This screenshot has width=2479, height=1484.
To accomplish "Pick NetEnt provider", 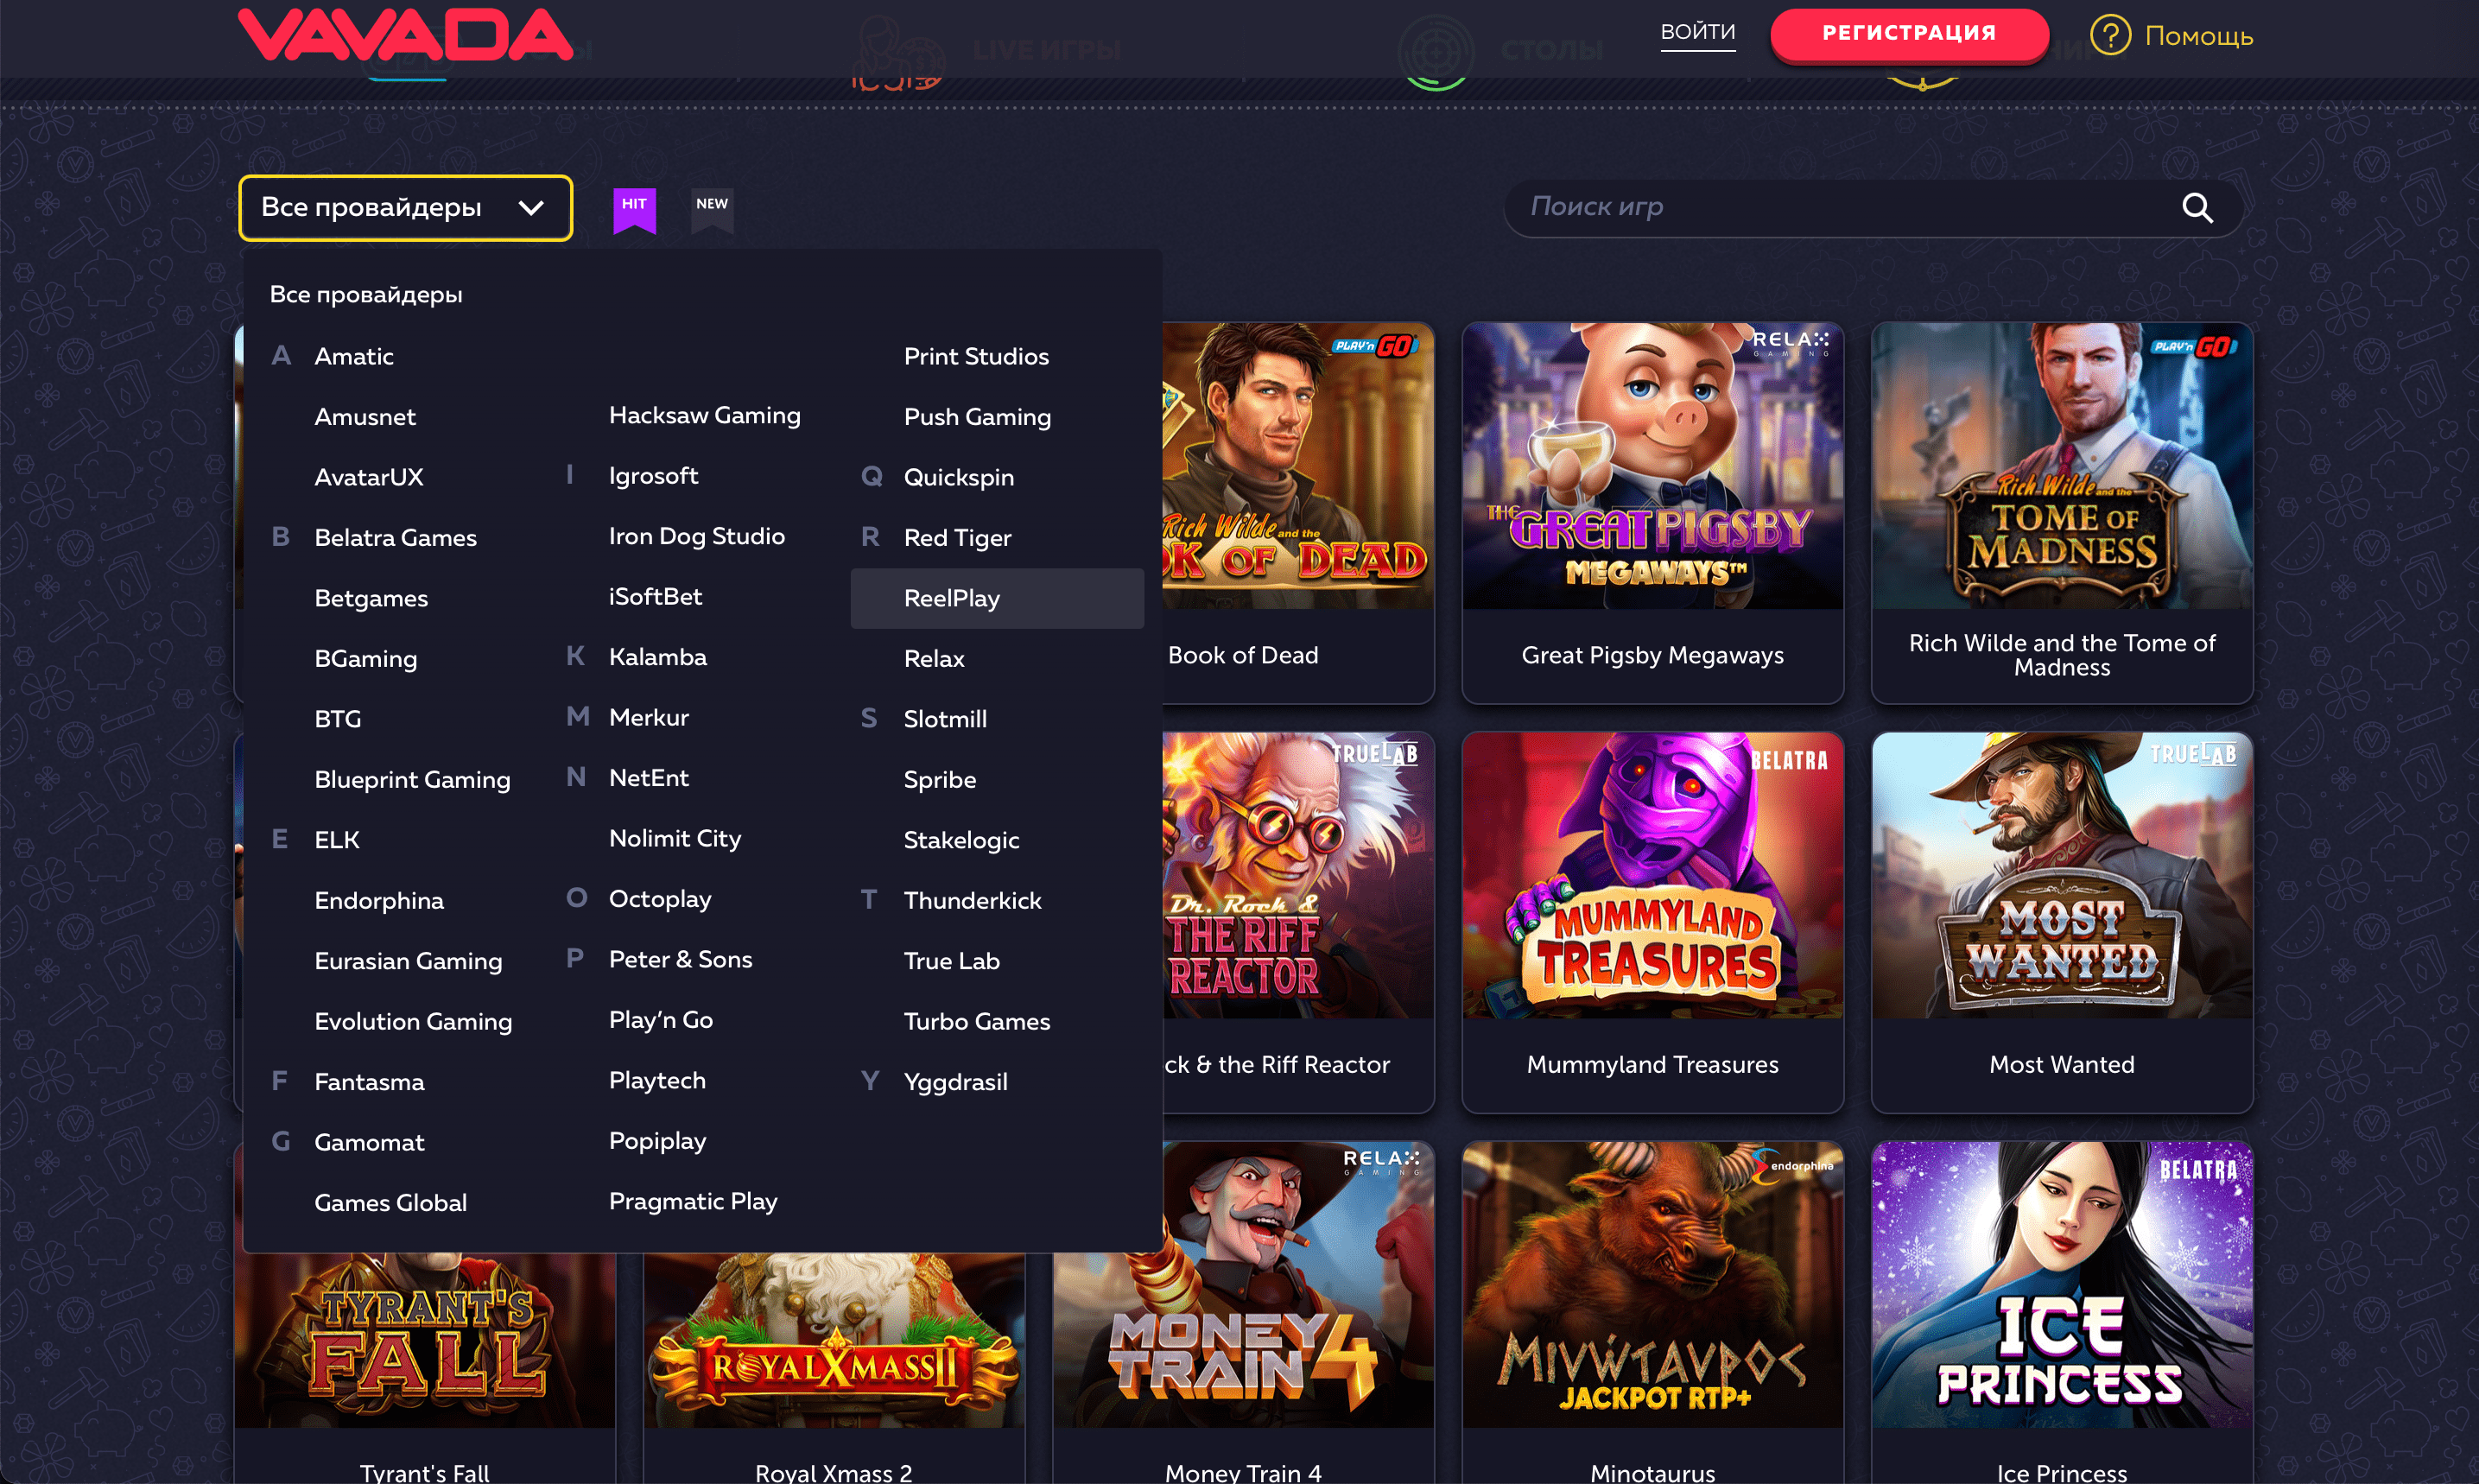I will click(x=649, y=778).
